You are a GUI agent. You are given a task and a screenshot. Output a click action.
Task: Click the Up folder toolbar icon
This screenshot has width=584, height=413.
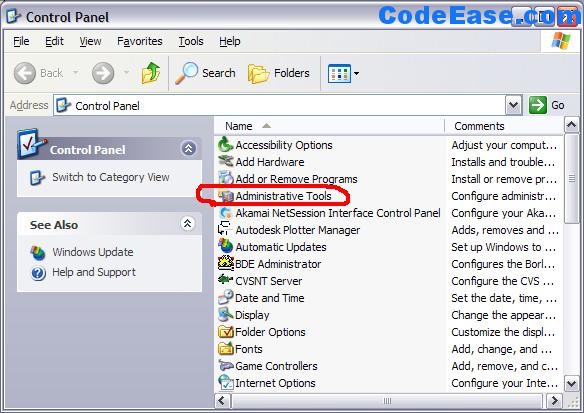[151, 73]
